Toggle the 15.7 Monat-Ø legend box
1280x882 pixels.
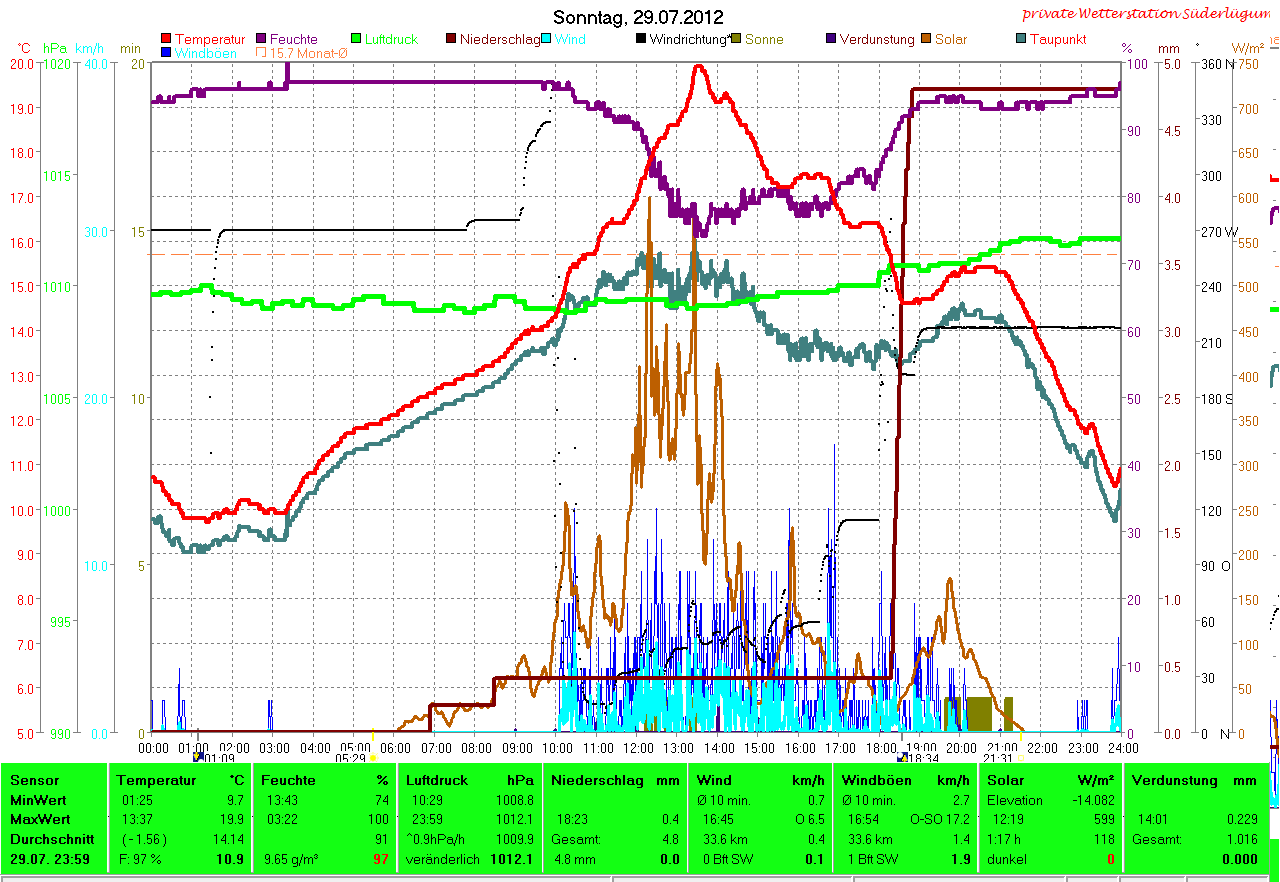click(x=262, y=53)
